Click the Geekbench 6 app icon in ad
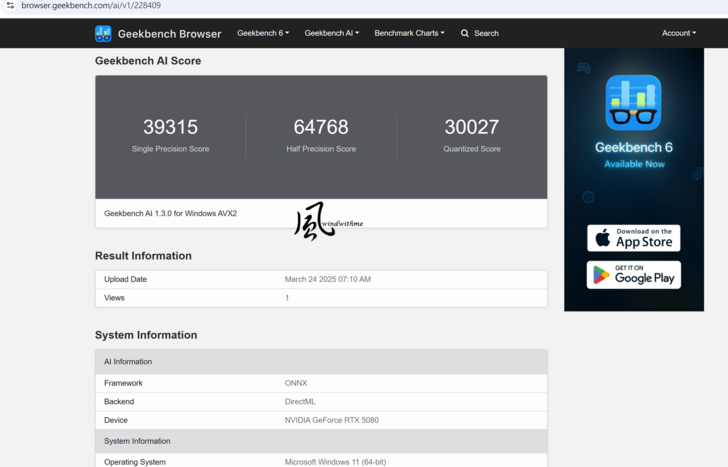The height and width of the screenshot is (467, 728). click(633, 103)
